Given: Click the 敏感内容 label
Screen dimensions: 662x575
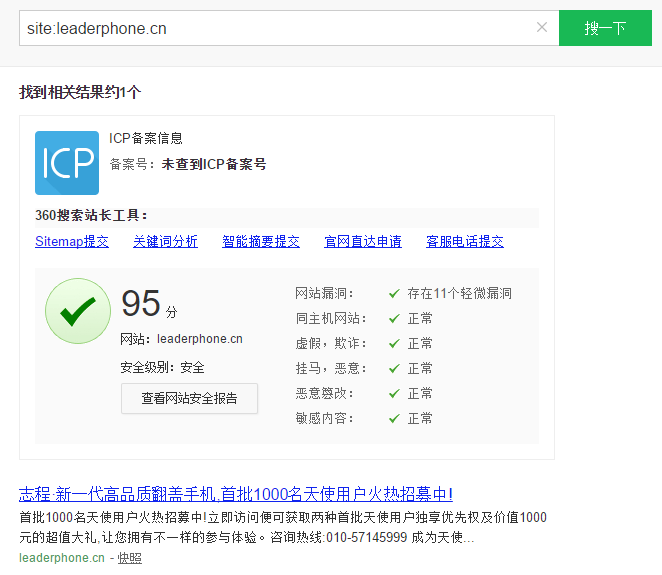Looking at the screenshot, I should [324, 418].
